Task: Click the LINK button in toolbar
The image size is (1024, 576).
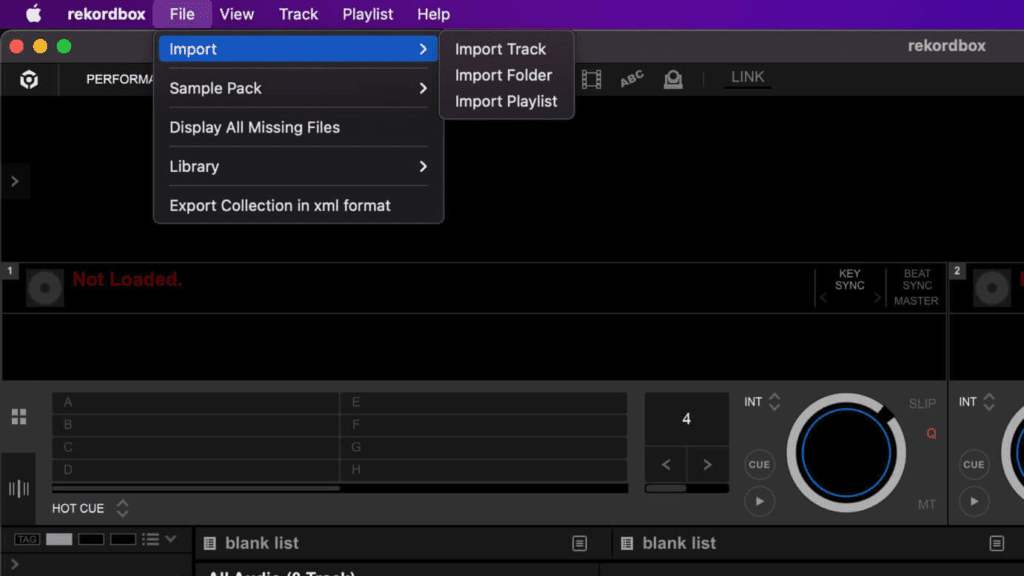Action: coord(747,77)
